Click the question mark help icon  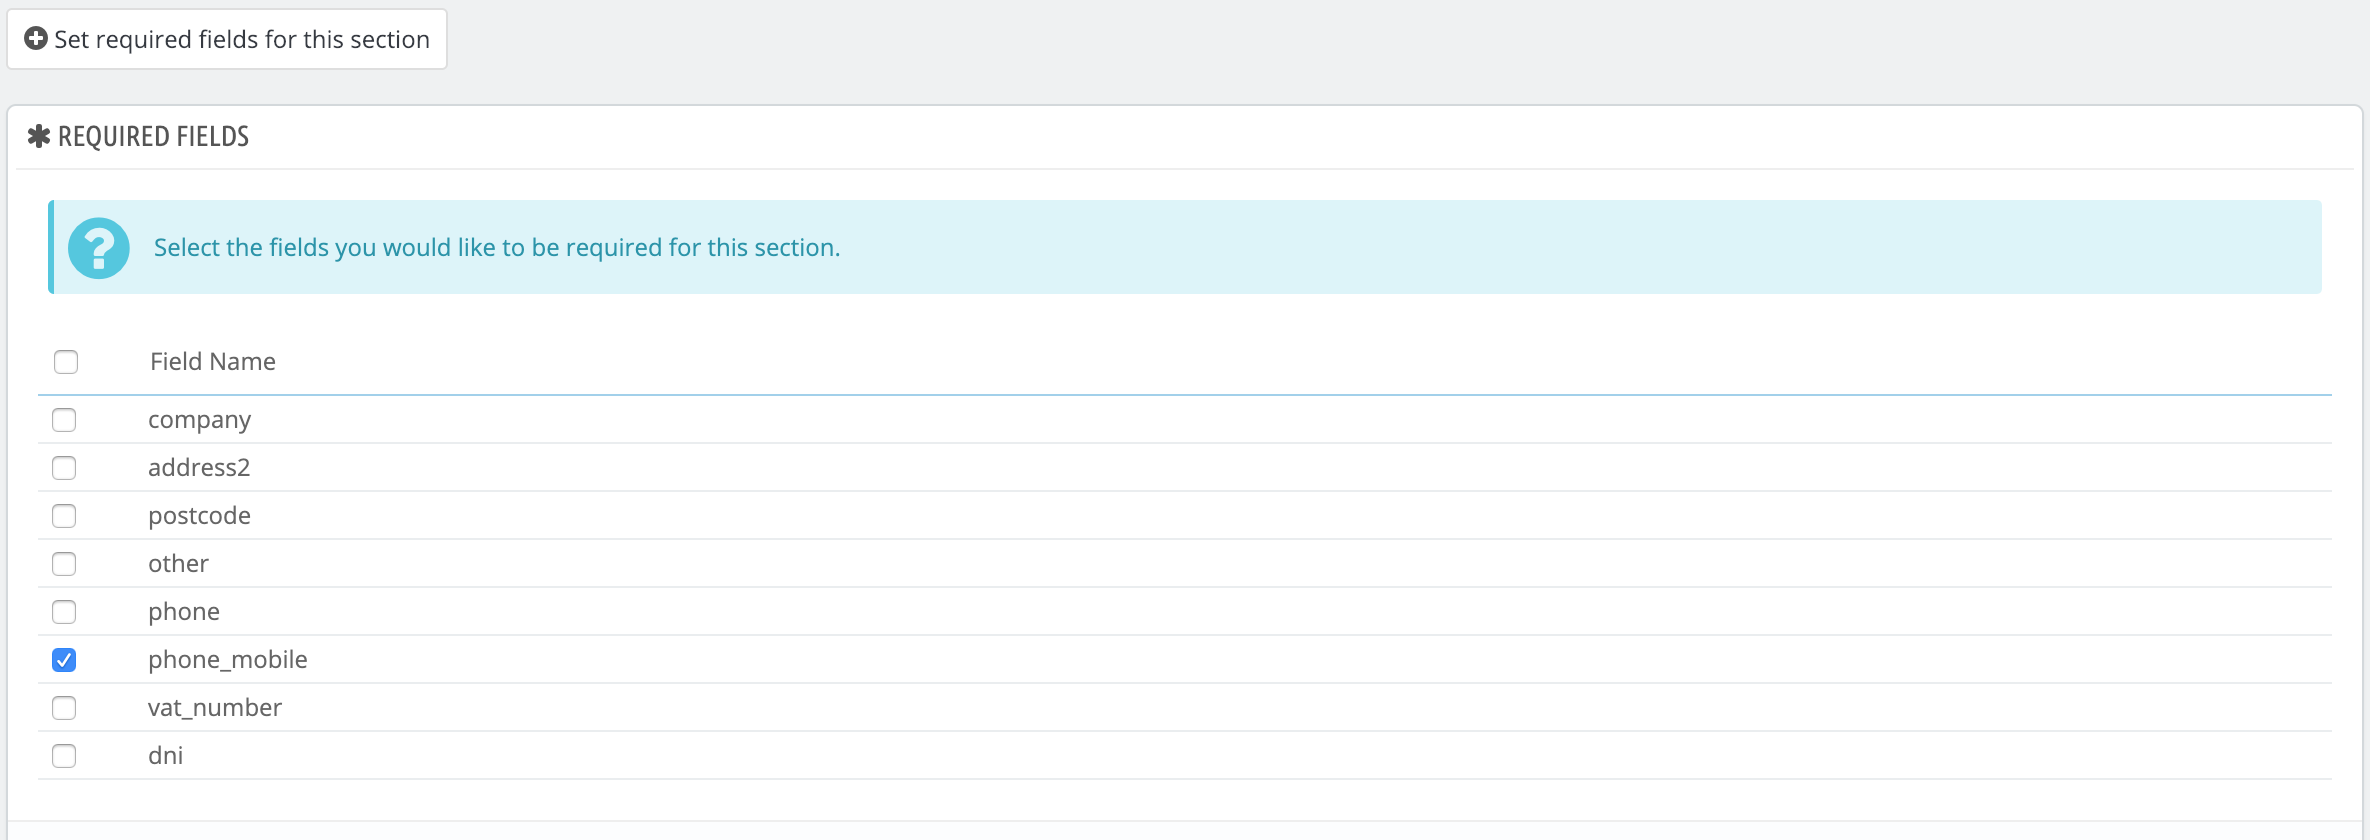point(99,248)
